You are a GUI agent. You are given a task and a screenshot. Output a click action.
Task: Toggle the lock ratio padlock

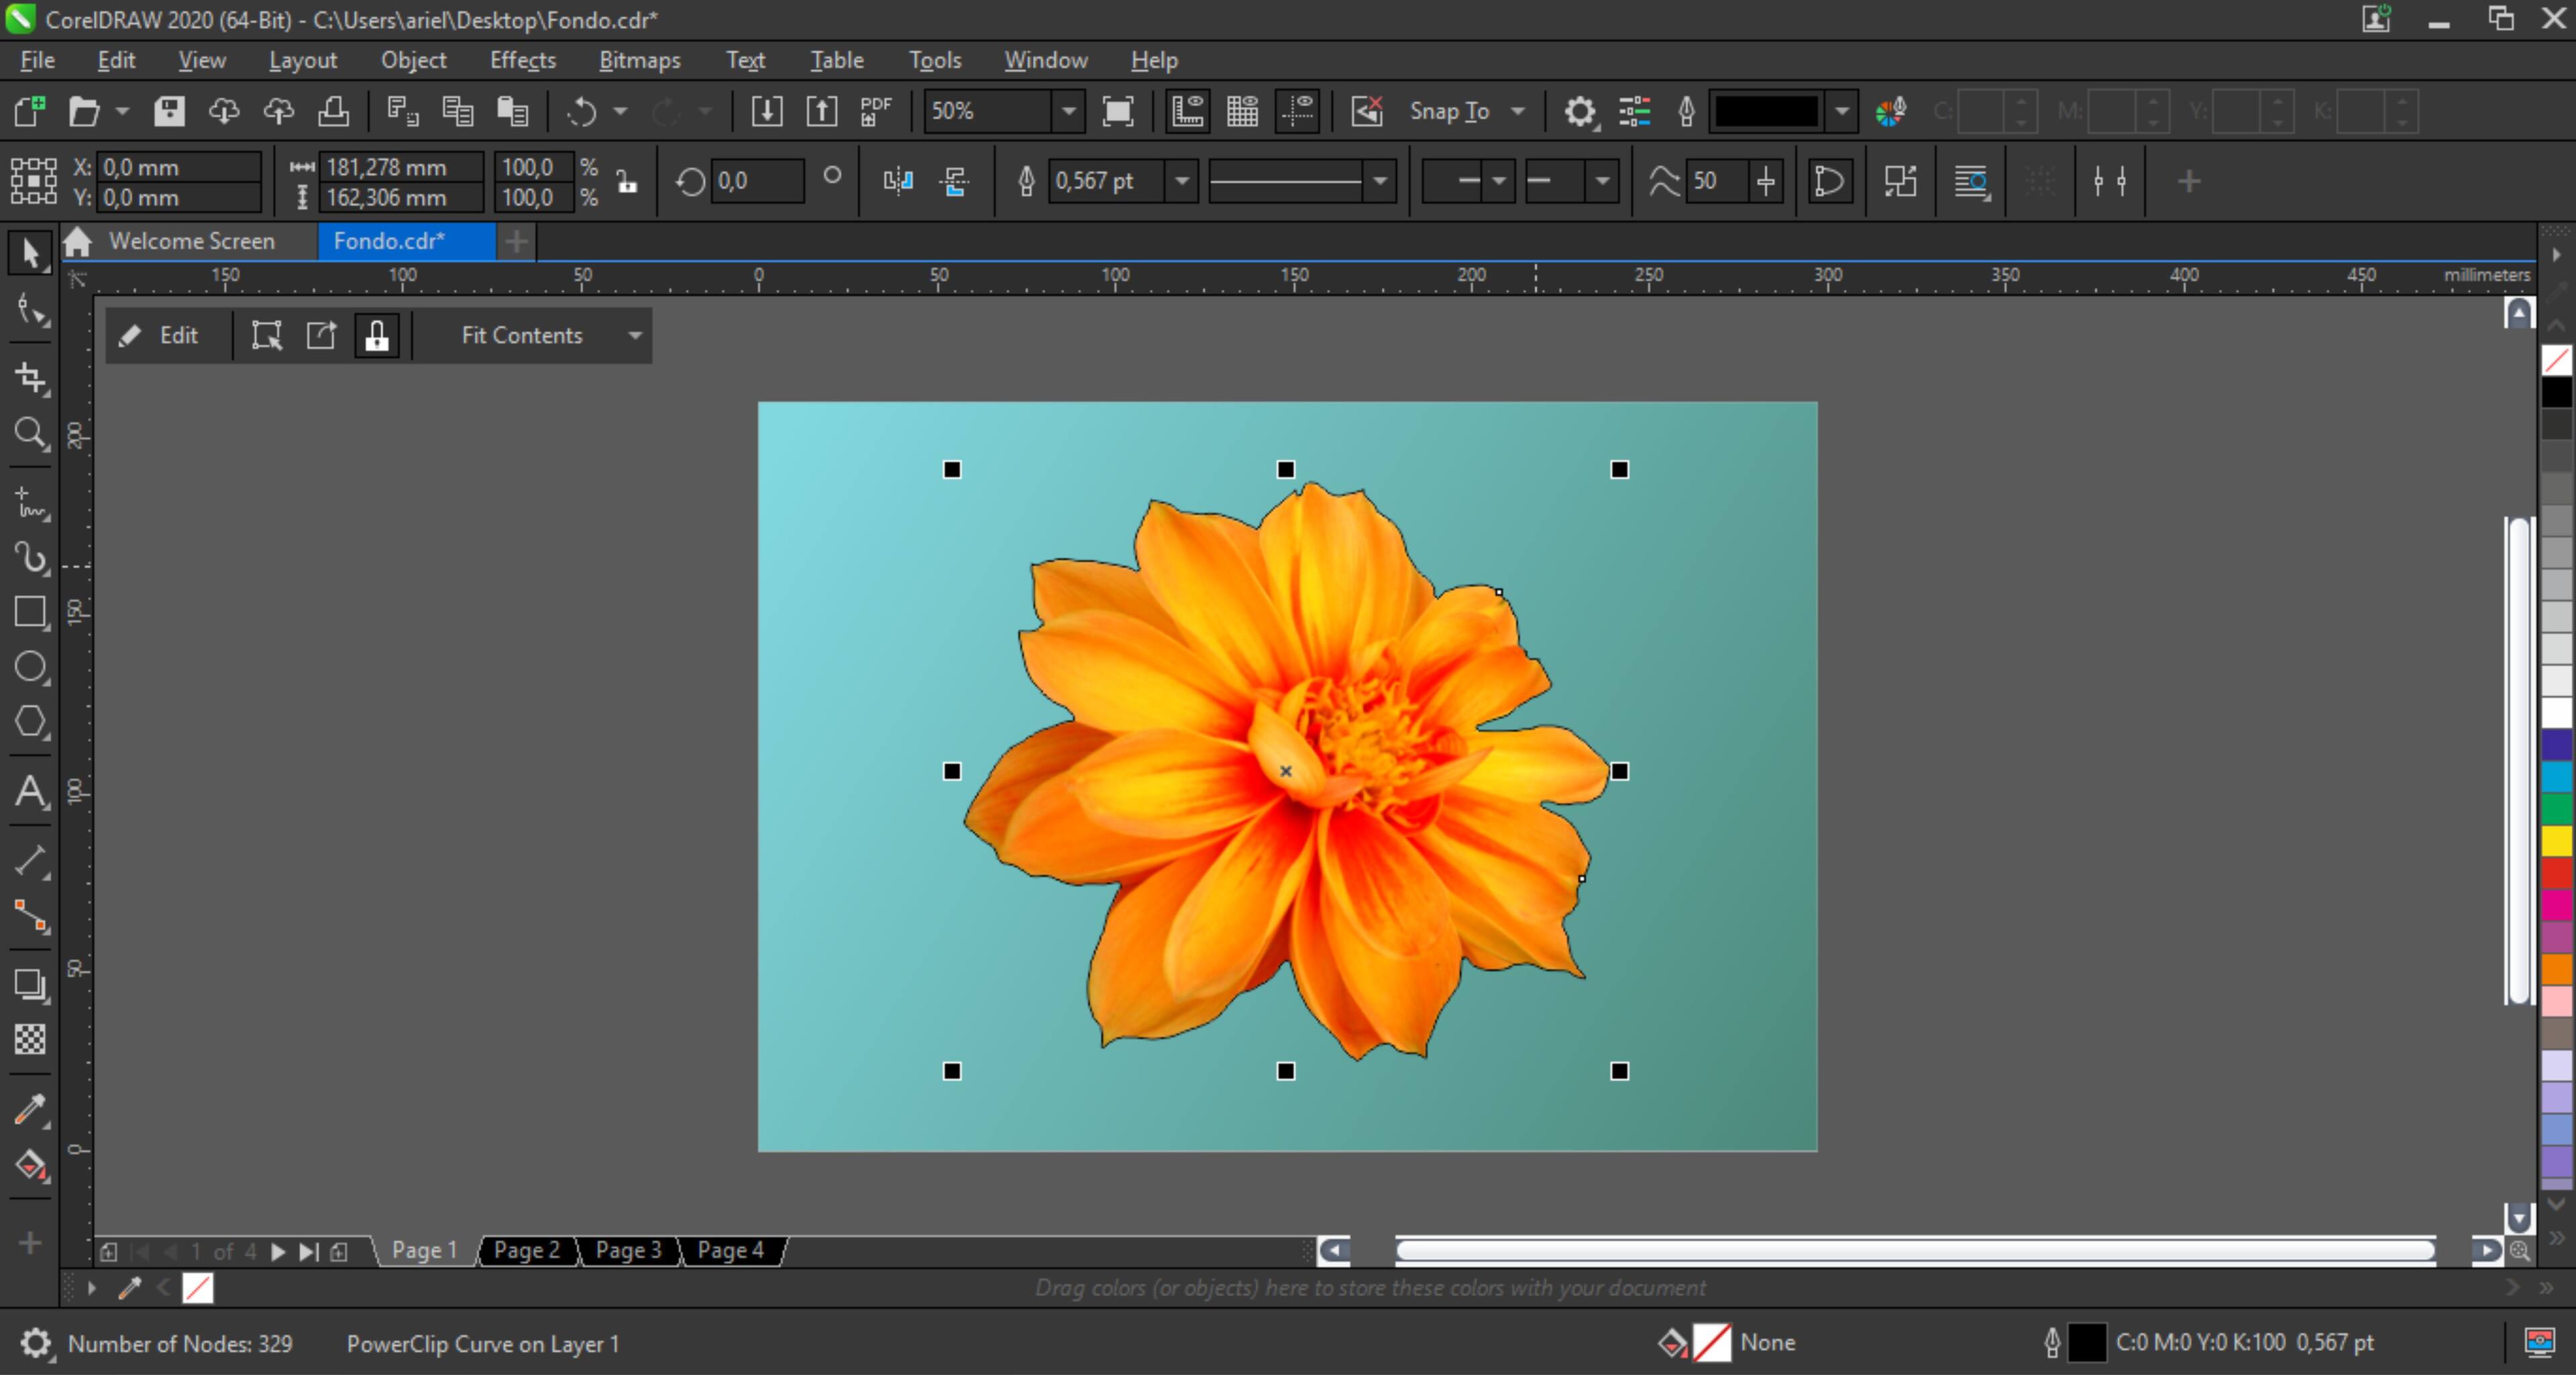[627, 182]
